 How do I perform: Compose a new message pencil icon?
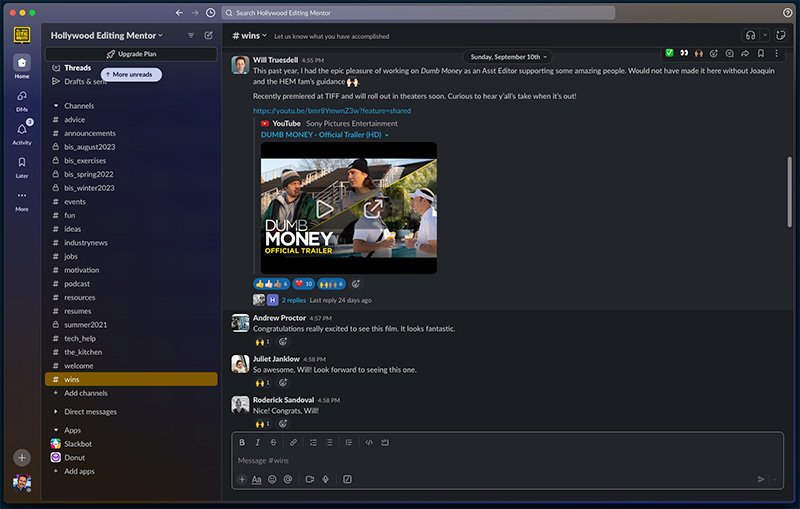pos(208,35)
